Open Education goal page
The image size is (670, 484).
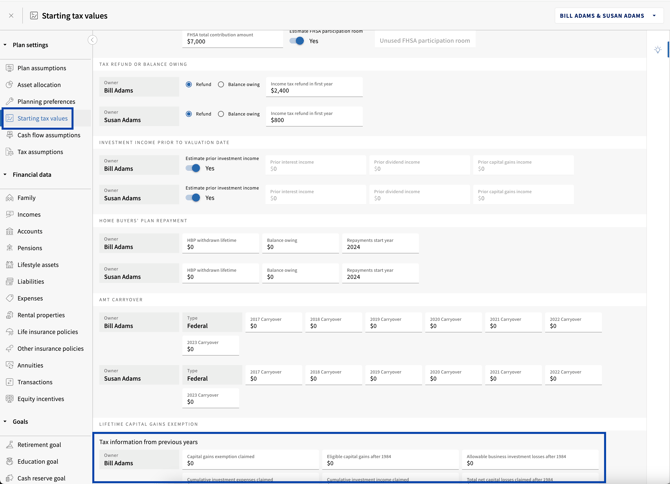tap(38, 461)
